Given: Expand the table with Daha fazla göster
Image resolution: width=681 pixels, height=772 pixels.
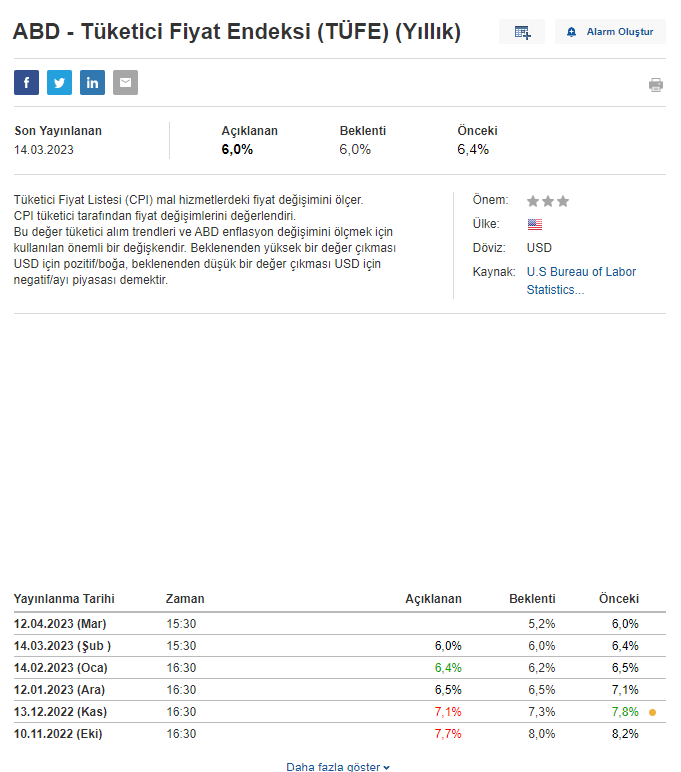Looking at the screenshot, I should click(338, 766).
